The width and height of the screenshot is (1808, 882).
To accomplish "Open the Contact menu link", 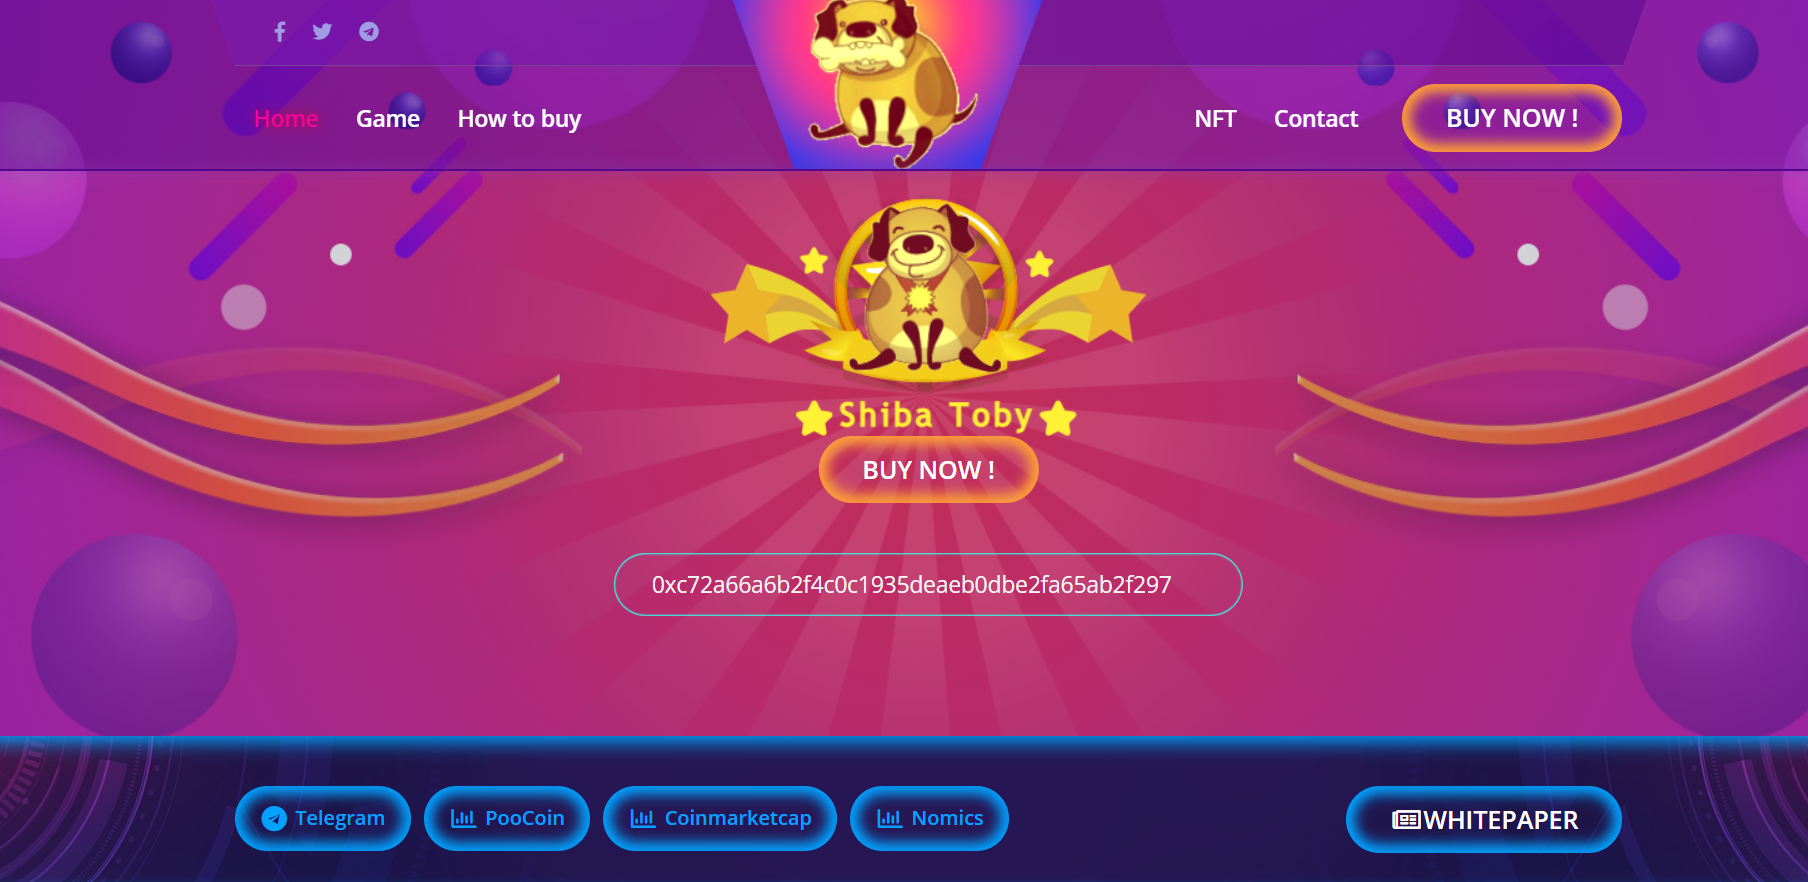I will [1316, 119].
